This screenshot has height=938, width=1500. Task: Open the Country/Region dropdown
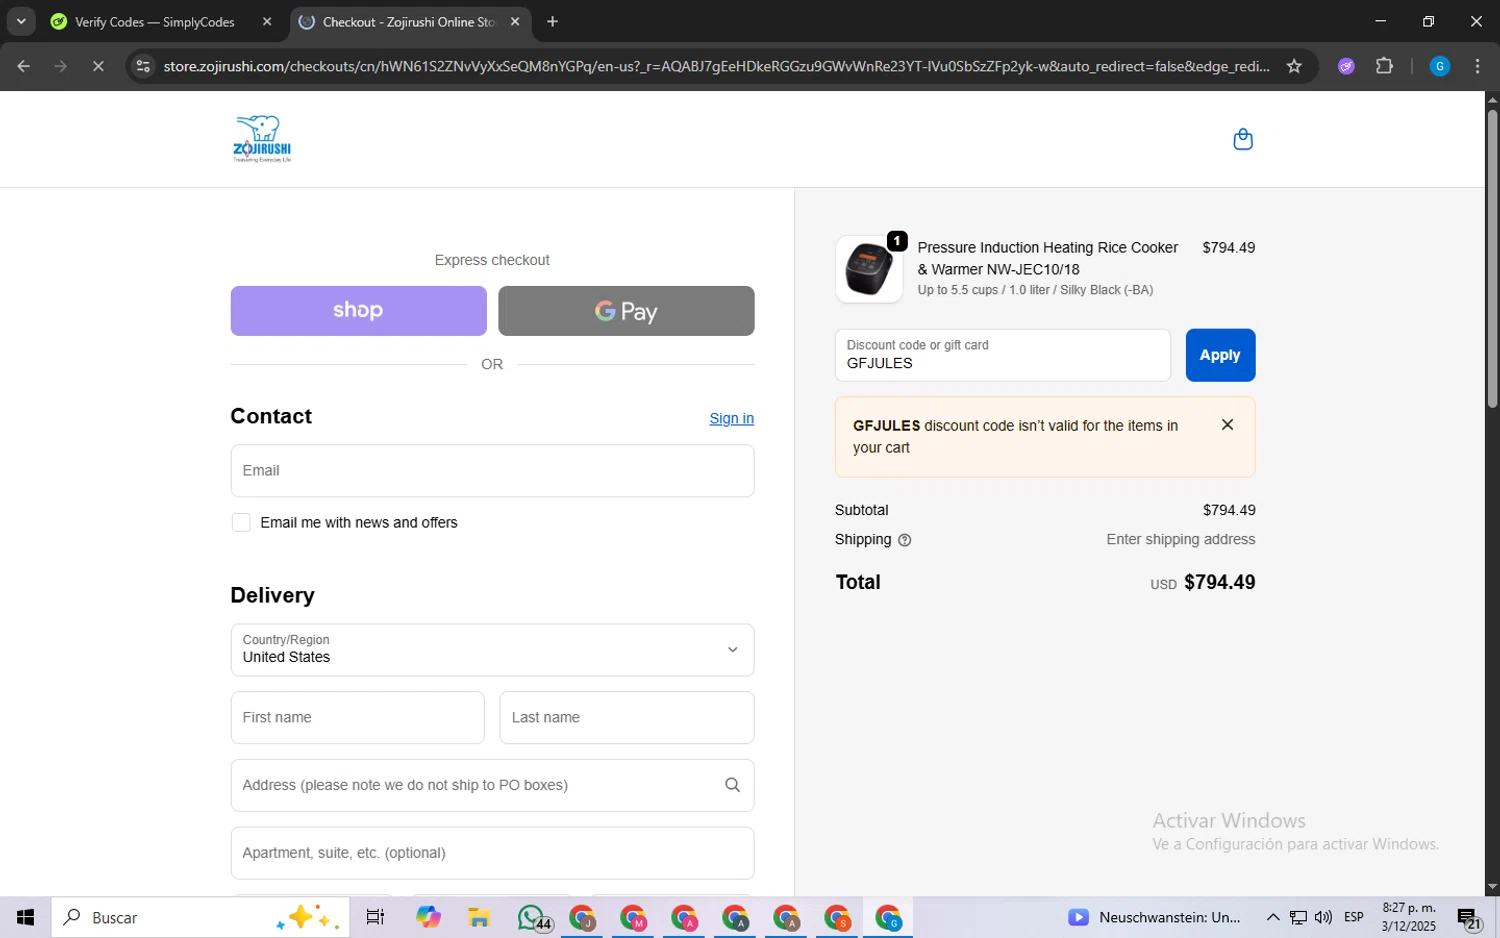(492, 650)
